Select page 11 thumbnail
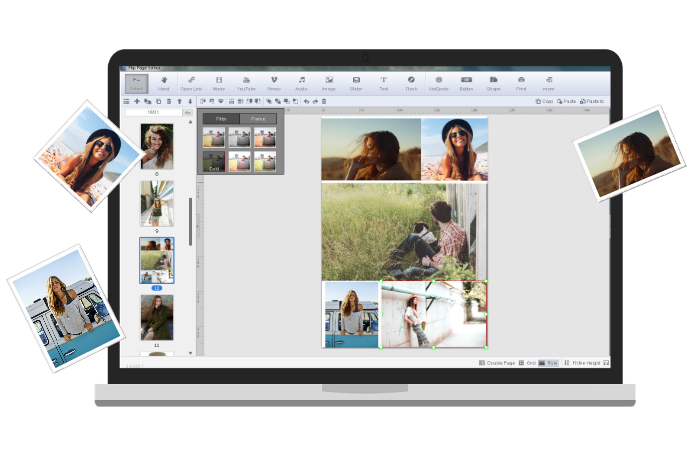Image resolution: width=700 pixels, height=451 pixels. tap(156, 317)
